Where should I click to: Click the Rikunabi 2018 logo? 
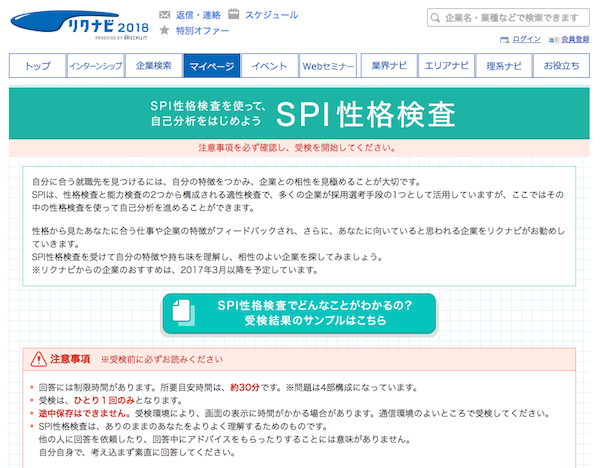(80, 25)
